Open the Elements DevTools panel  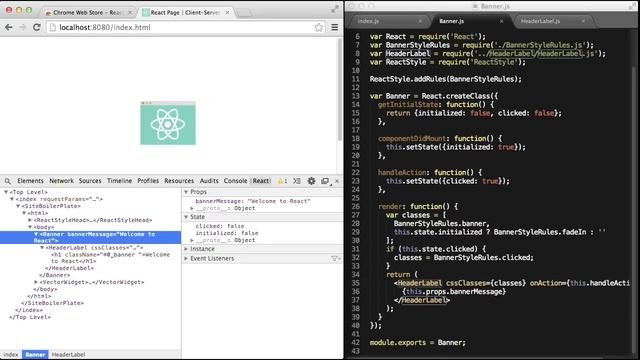pyautogui.click(x=30, y=181)
